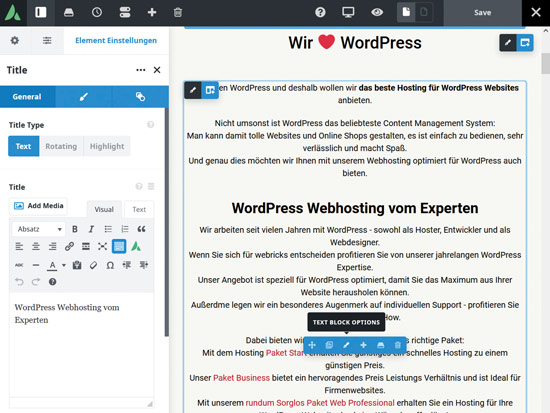Click the editor keyboard shortcuts help icon

(x=53, y=282)
